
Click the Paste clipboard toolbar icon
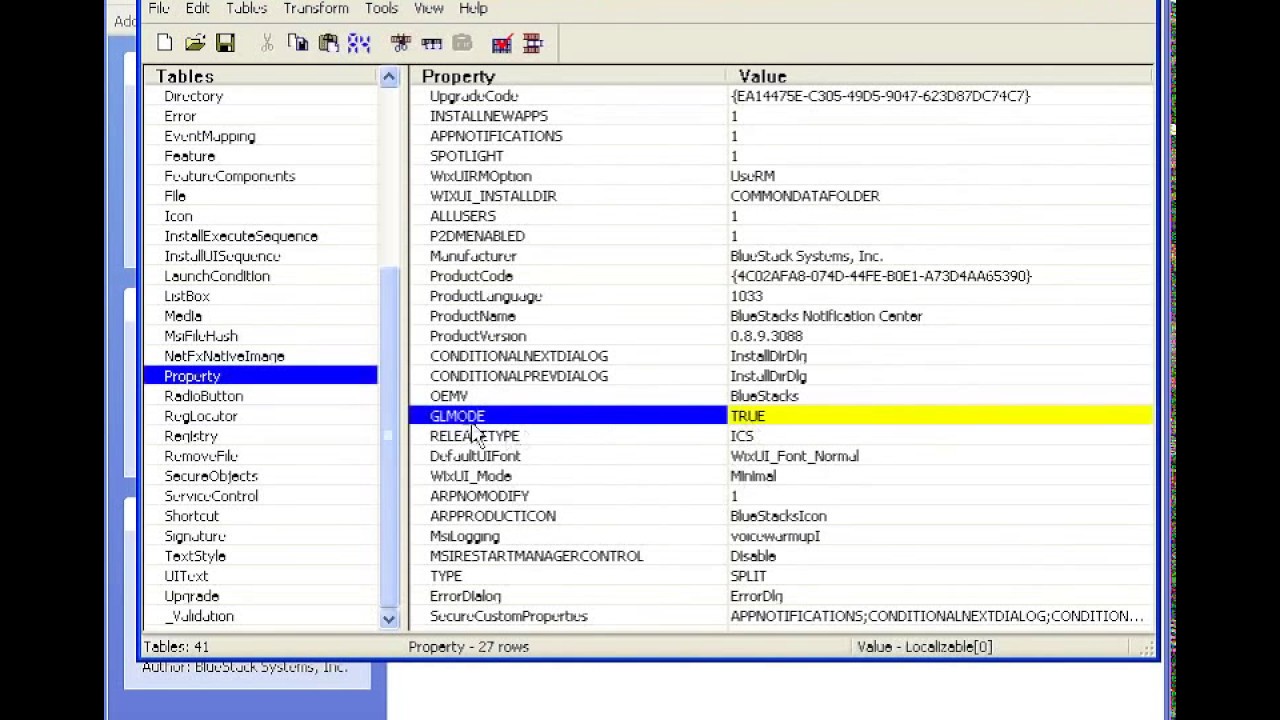(x=328, y=42)
